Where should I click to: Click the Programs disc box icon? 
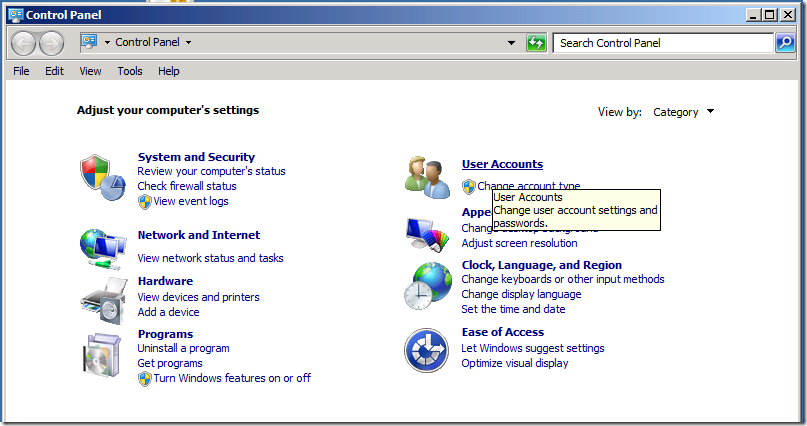pyautogui.click(x=102, y=355)
